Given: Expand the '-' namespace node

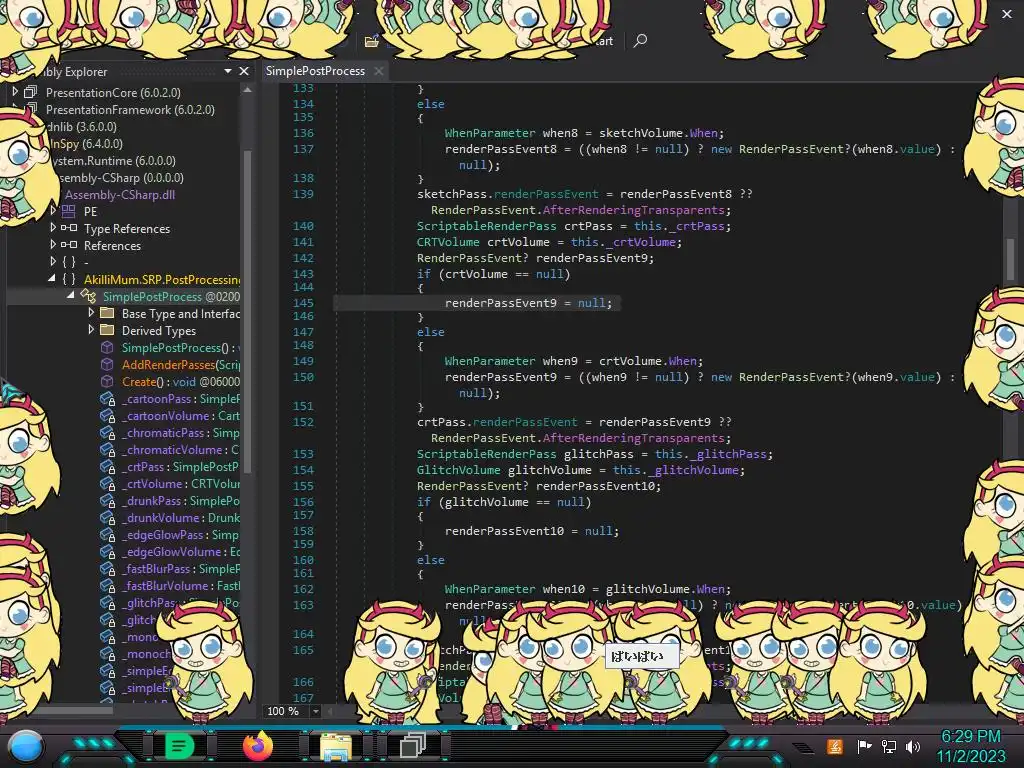Looking at the screenshot, I should pos(53,261).
